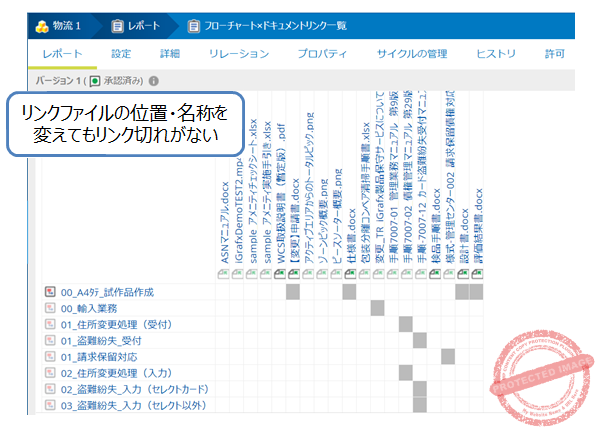This screenshot has height=436, width=610.
Task: Switch to the 設定 tab
Action: pyautogui.click(x=121, y=53)
